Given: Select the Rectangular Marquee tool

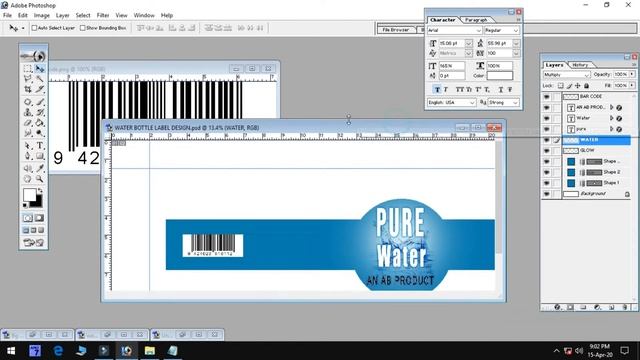Looking at the screenshot, I should pos(27,69).
